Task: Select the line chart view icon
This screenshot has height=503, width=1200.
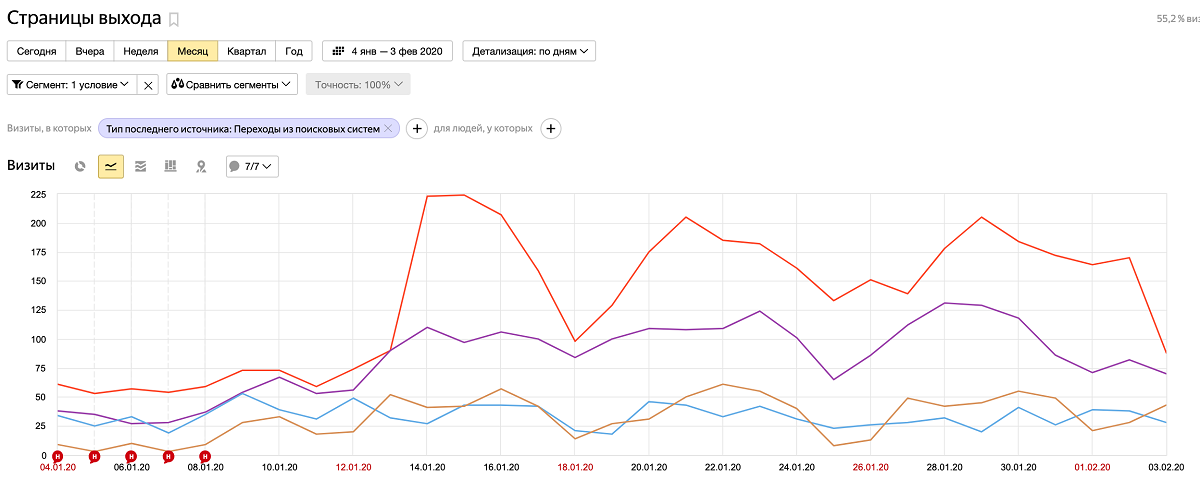Action: click(110, 166)
